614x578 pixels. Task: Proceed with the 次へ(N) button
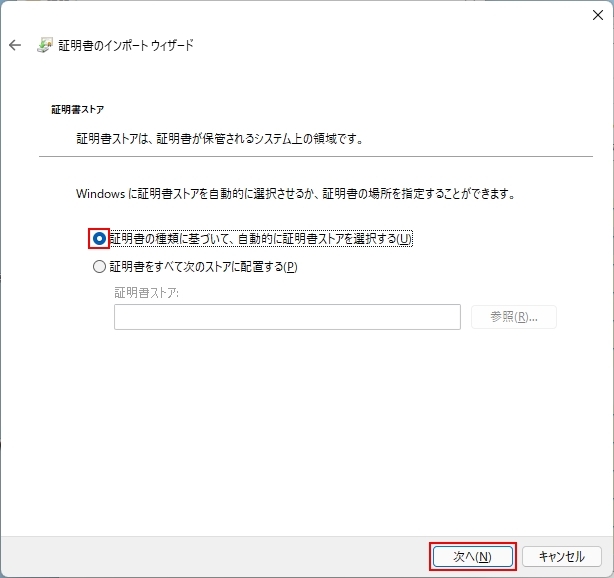tap(472, 556)
